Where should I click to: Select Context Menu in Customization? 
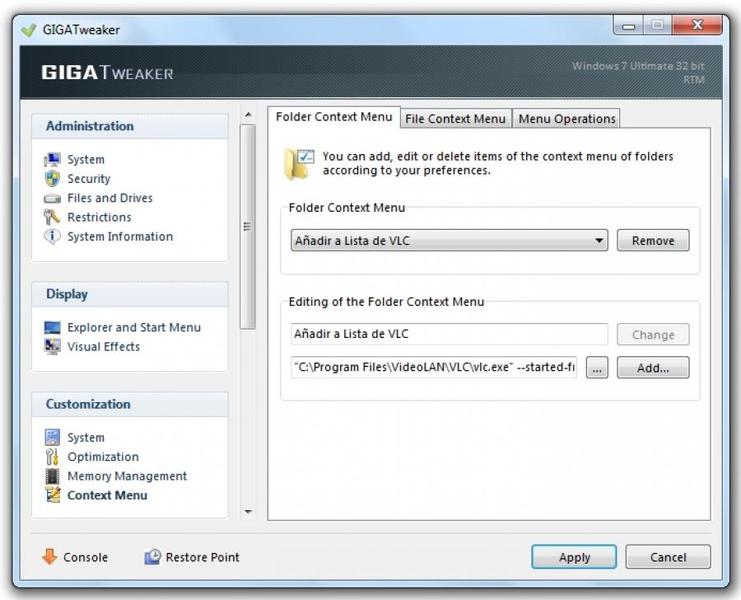[107, 495]
